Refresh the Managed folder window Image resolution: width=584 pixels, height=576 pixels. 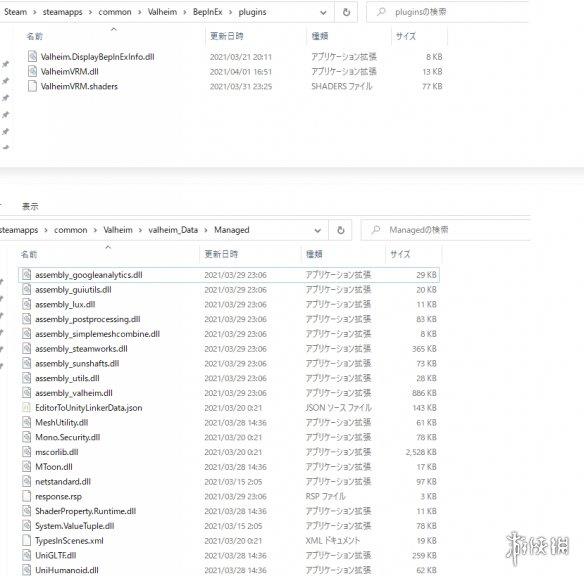coord(340,230)
